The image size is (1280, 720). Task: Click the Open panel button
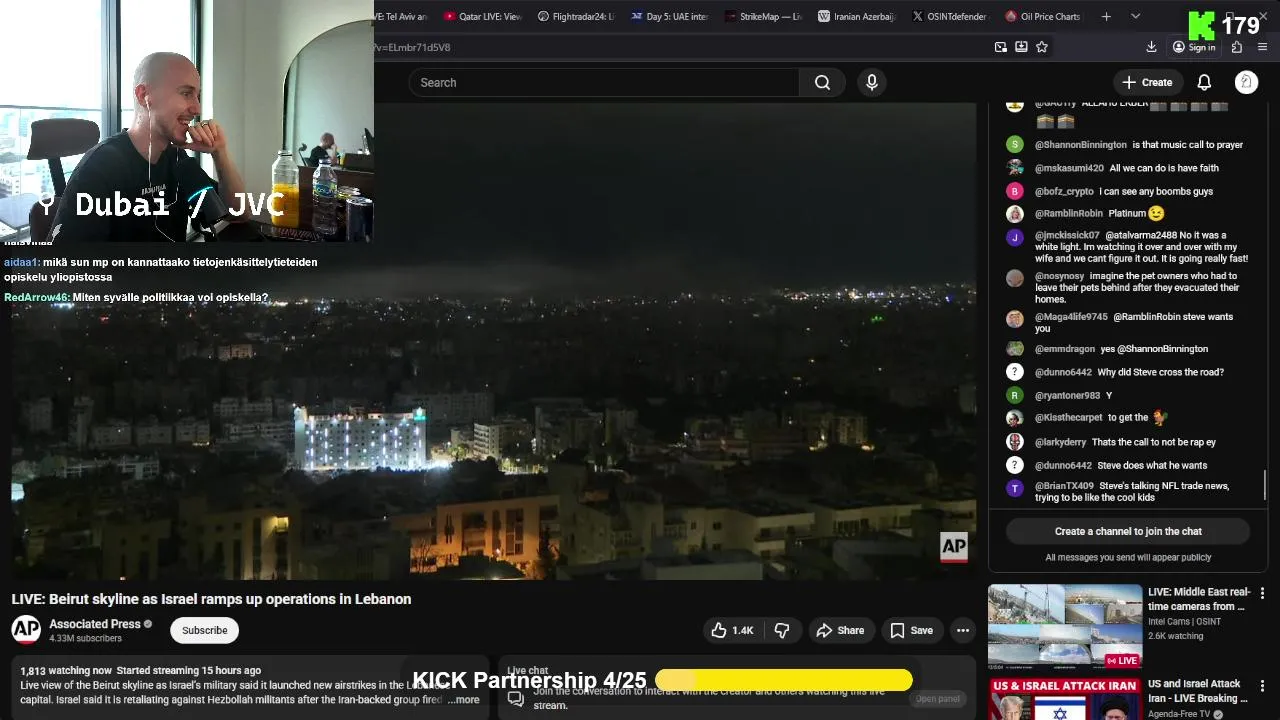[x=938, y=698]
